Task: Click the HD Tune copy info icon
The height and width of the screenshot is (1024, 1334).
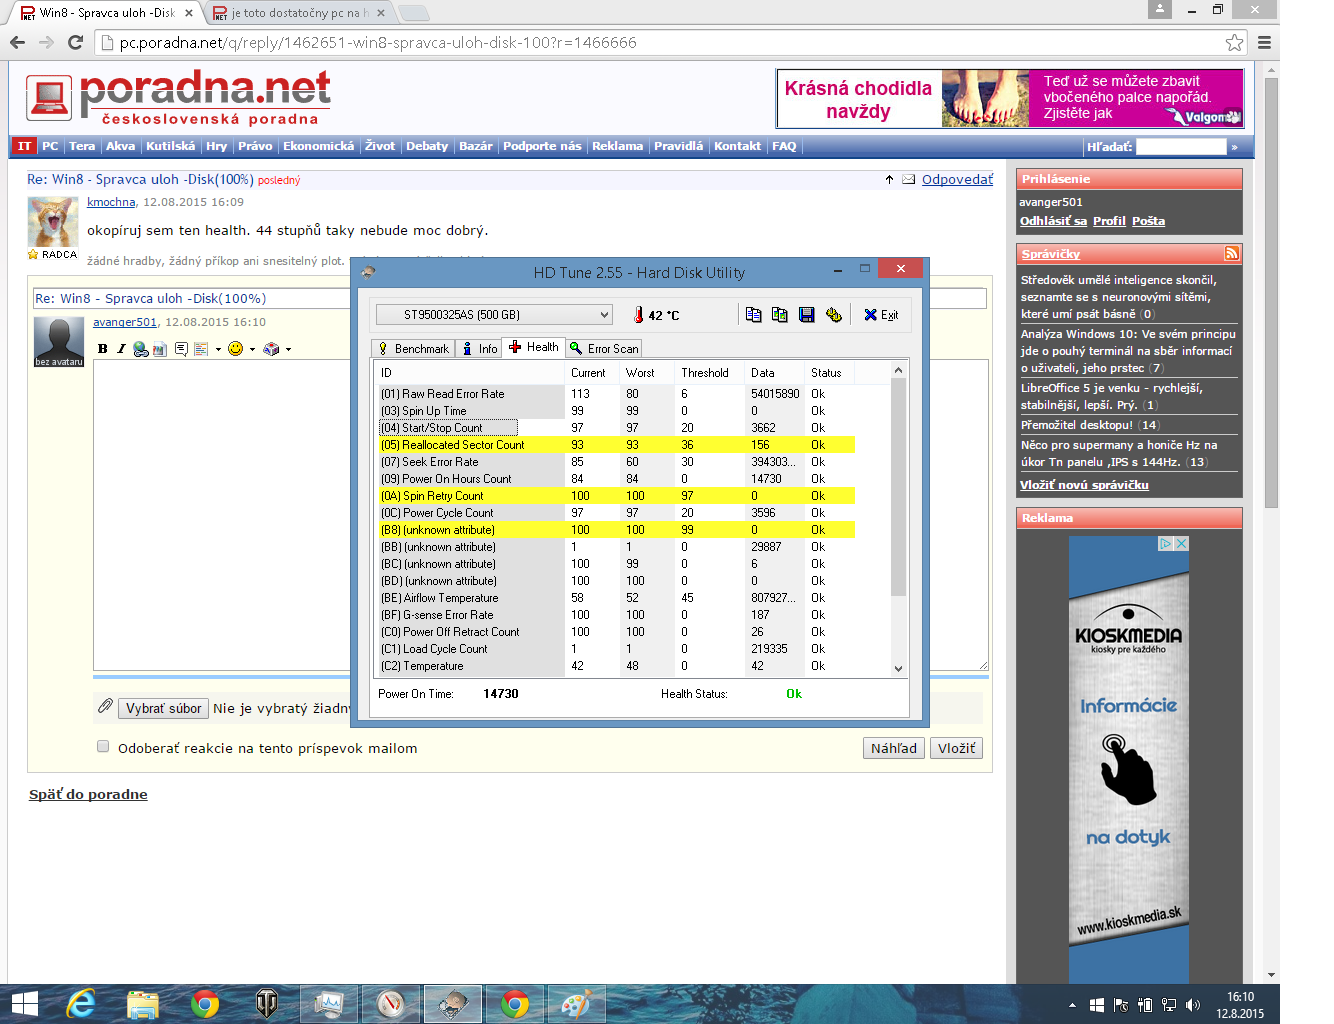Action: [x=754, y=315]
